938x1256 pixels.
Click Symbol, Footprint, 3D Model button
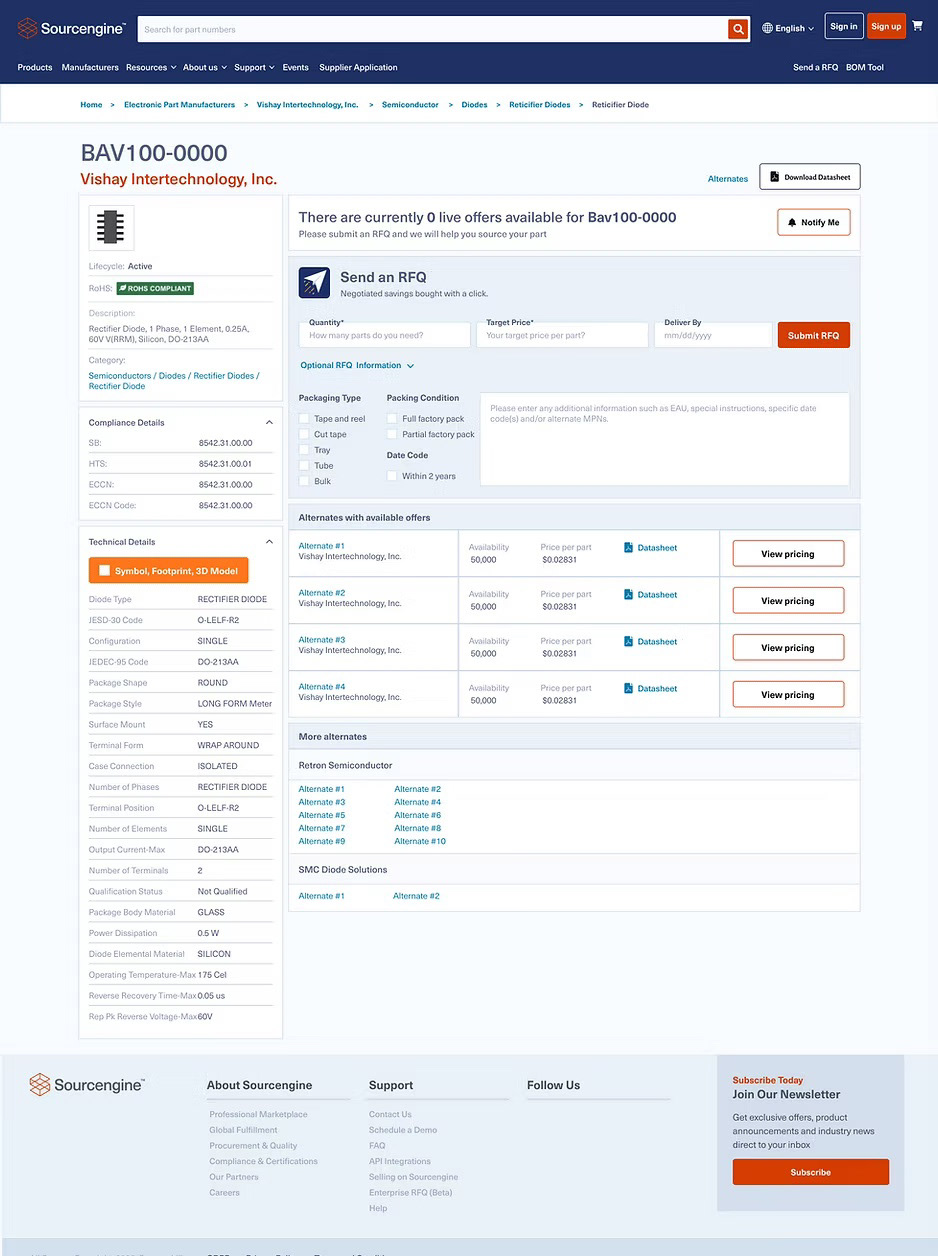click(169, 570)
